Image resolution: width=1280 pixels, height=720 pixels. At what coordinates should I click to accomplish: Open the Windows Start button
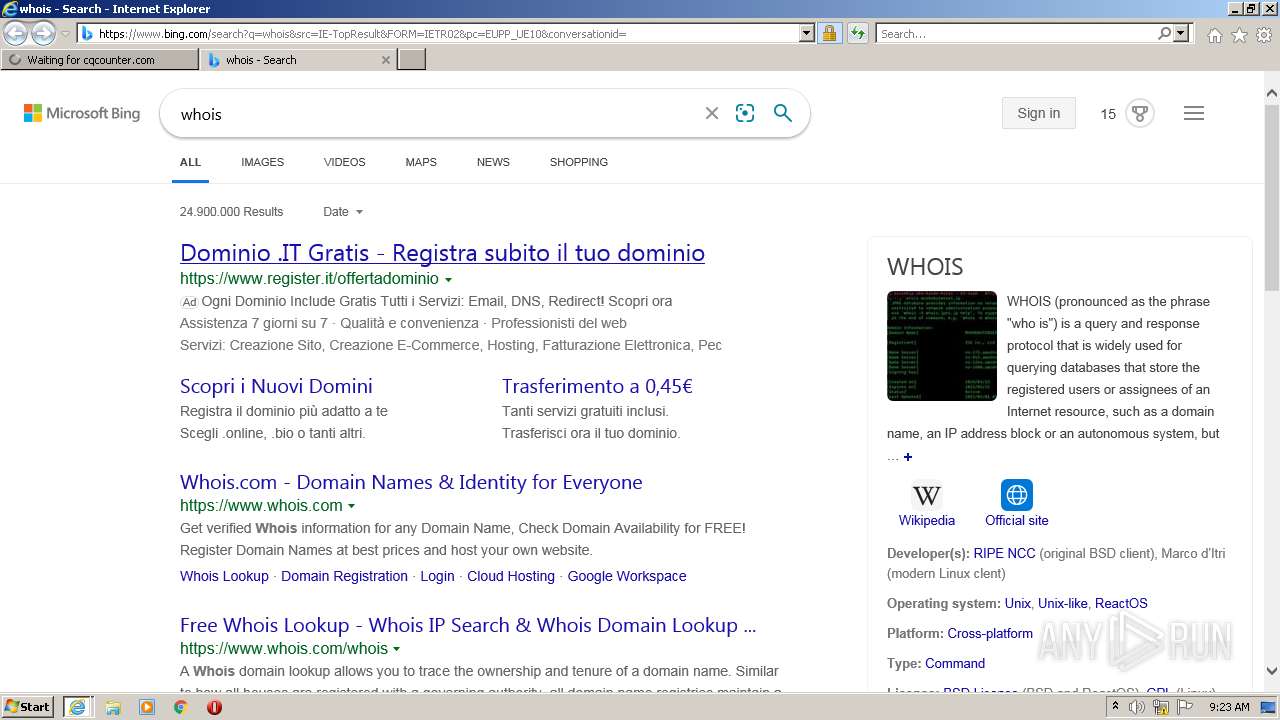27,707
